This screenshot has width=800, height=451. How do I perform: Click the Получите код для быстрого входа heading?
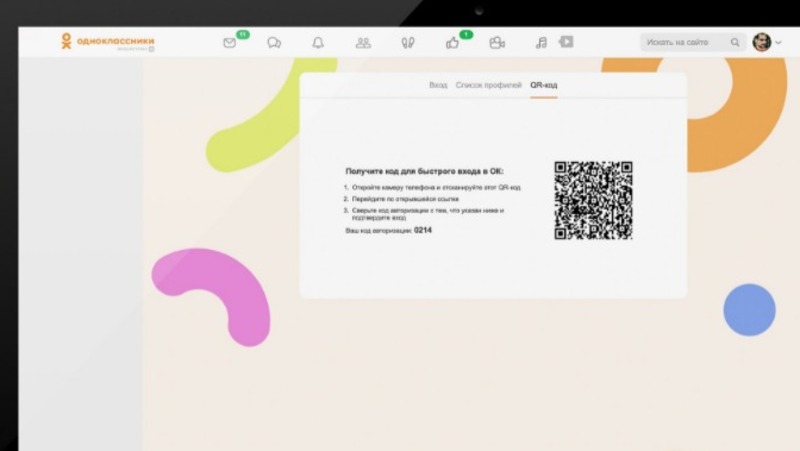click(x=424, y=172)
